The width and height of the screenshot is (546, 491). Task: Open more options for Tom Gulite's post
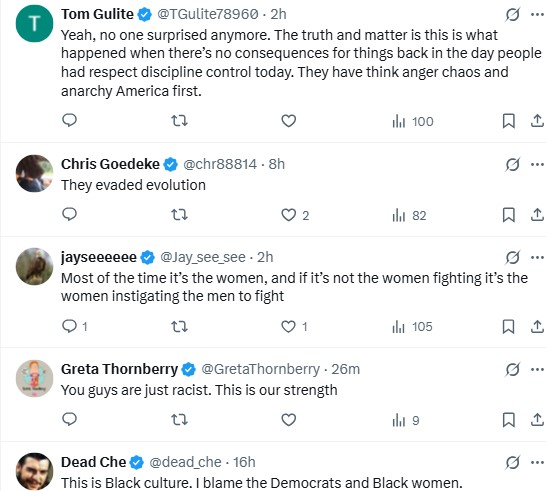[537, 14]
